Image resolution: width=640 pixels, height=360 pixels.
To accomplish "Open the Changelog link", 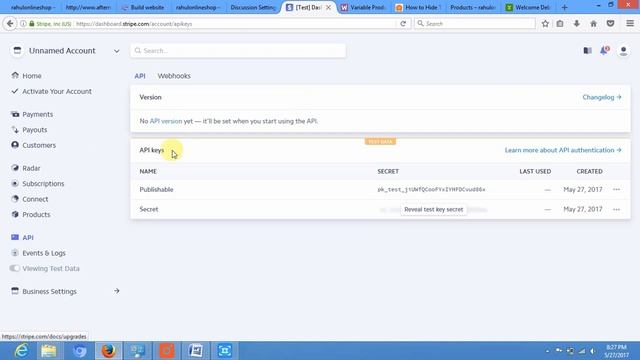I will tap(602, 97).
